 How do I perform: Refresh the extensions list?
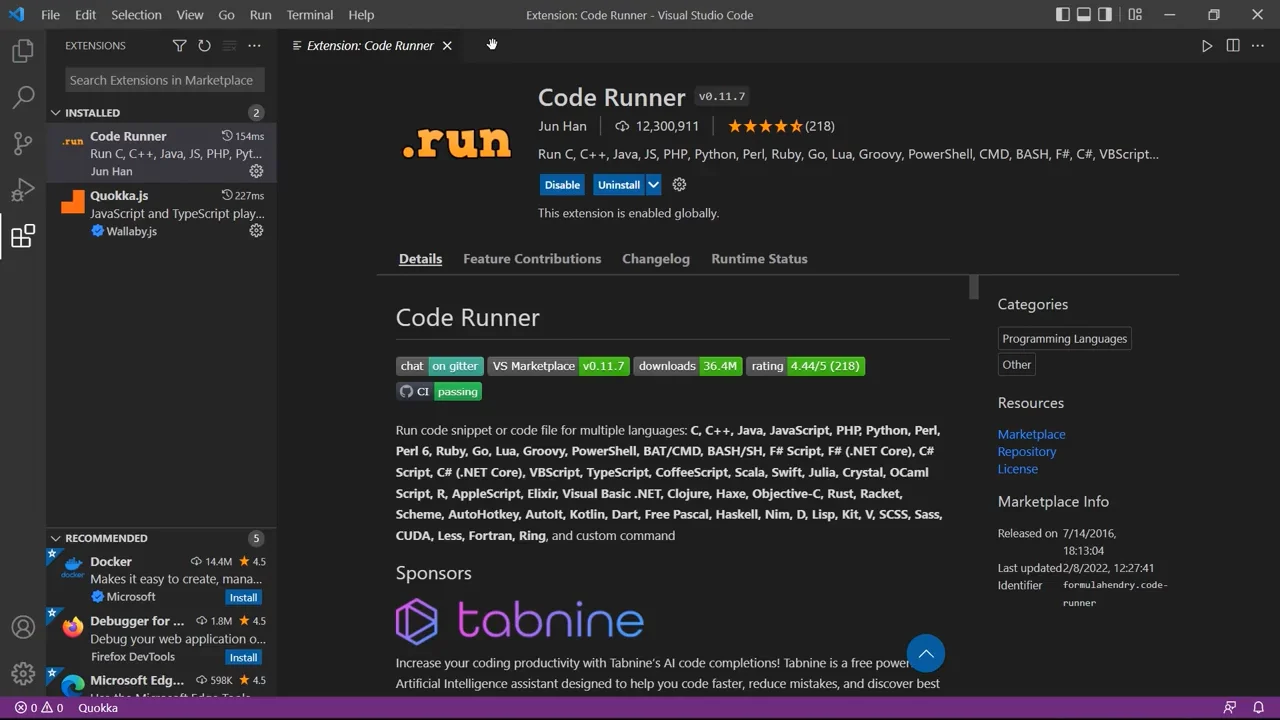point(204,46)
